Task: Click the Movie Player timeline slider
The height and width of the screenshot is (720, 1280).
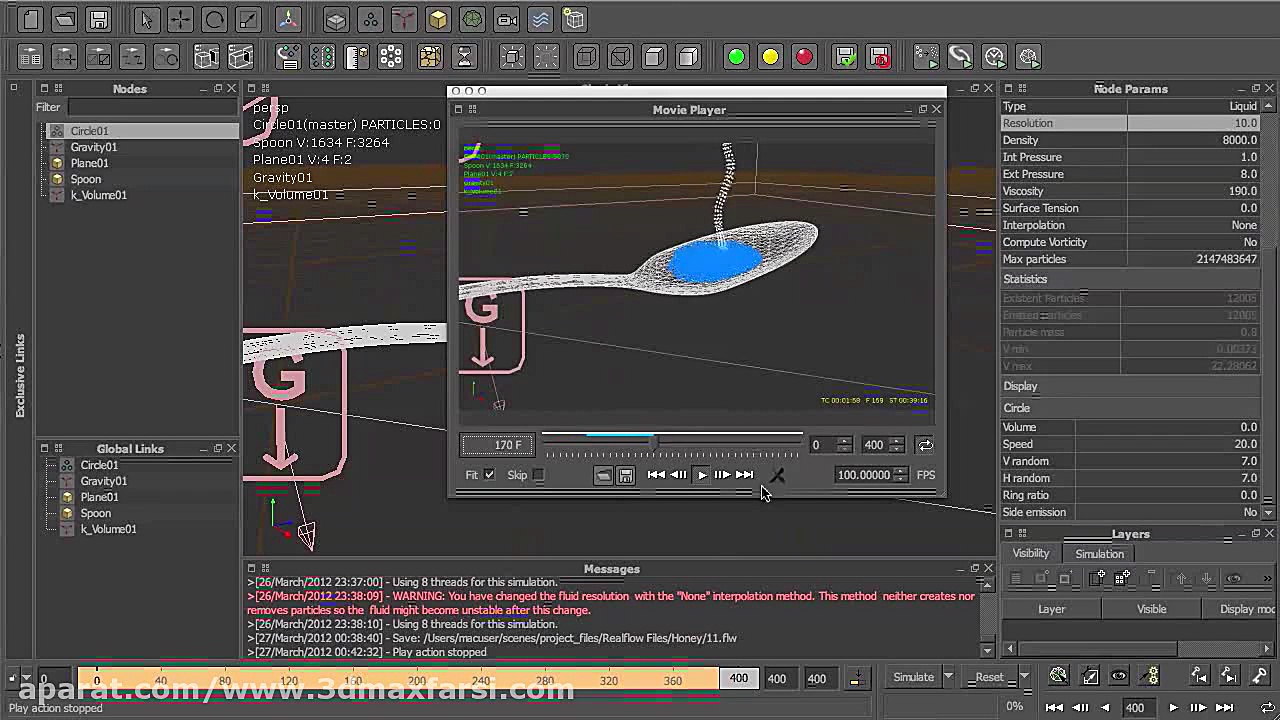Action: [657, 441]
